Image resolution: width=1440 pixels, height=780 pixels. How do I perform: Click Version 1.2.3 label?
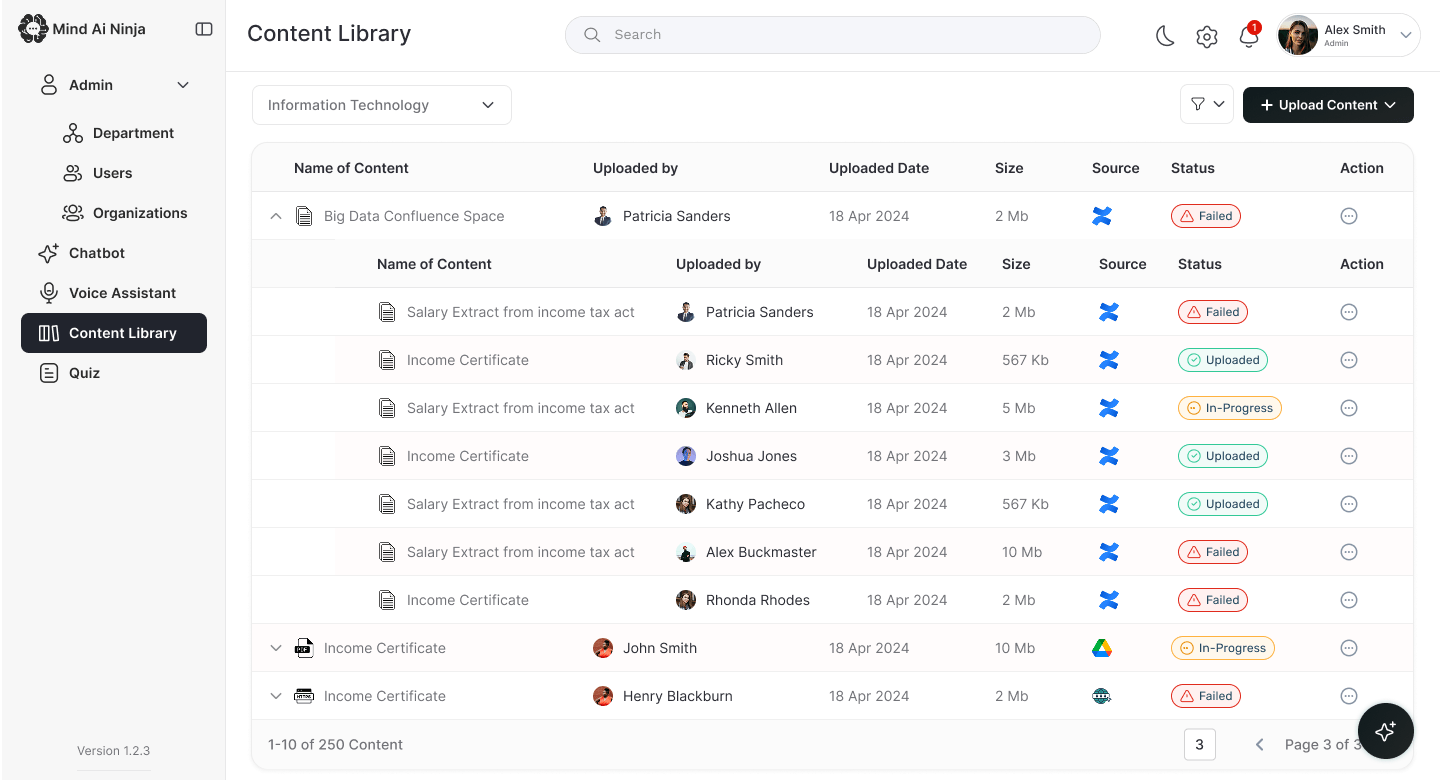tap(113, 751)
